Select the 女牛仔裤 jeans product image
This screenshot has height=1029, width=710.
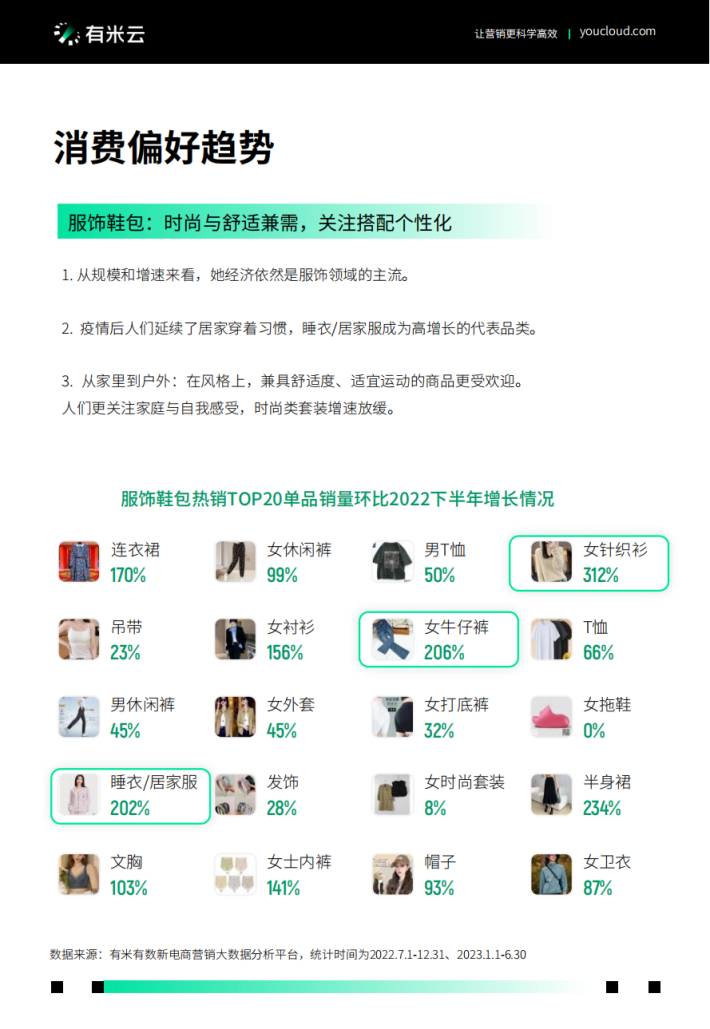(392, 639)
